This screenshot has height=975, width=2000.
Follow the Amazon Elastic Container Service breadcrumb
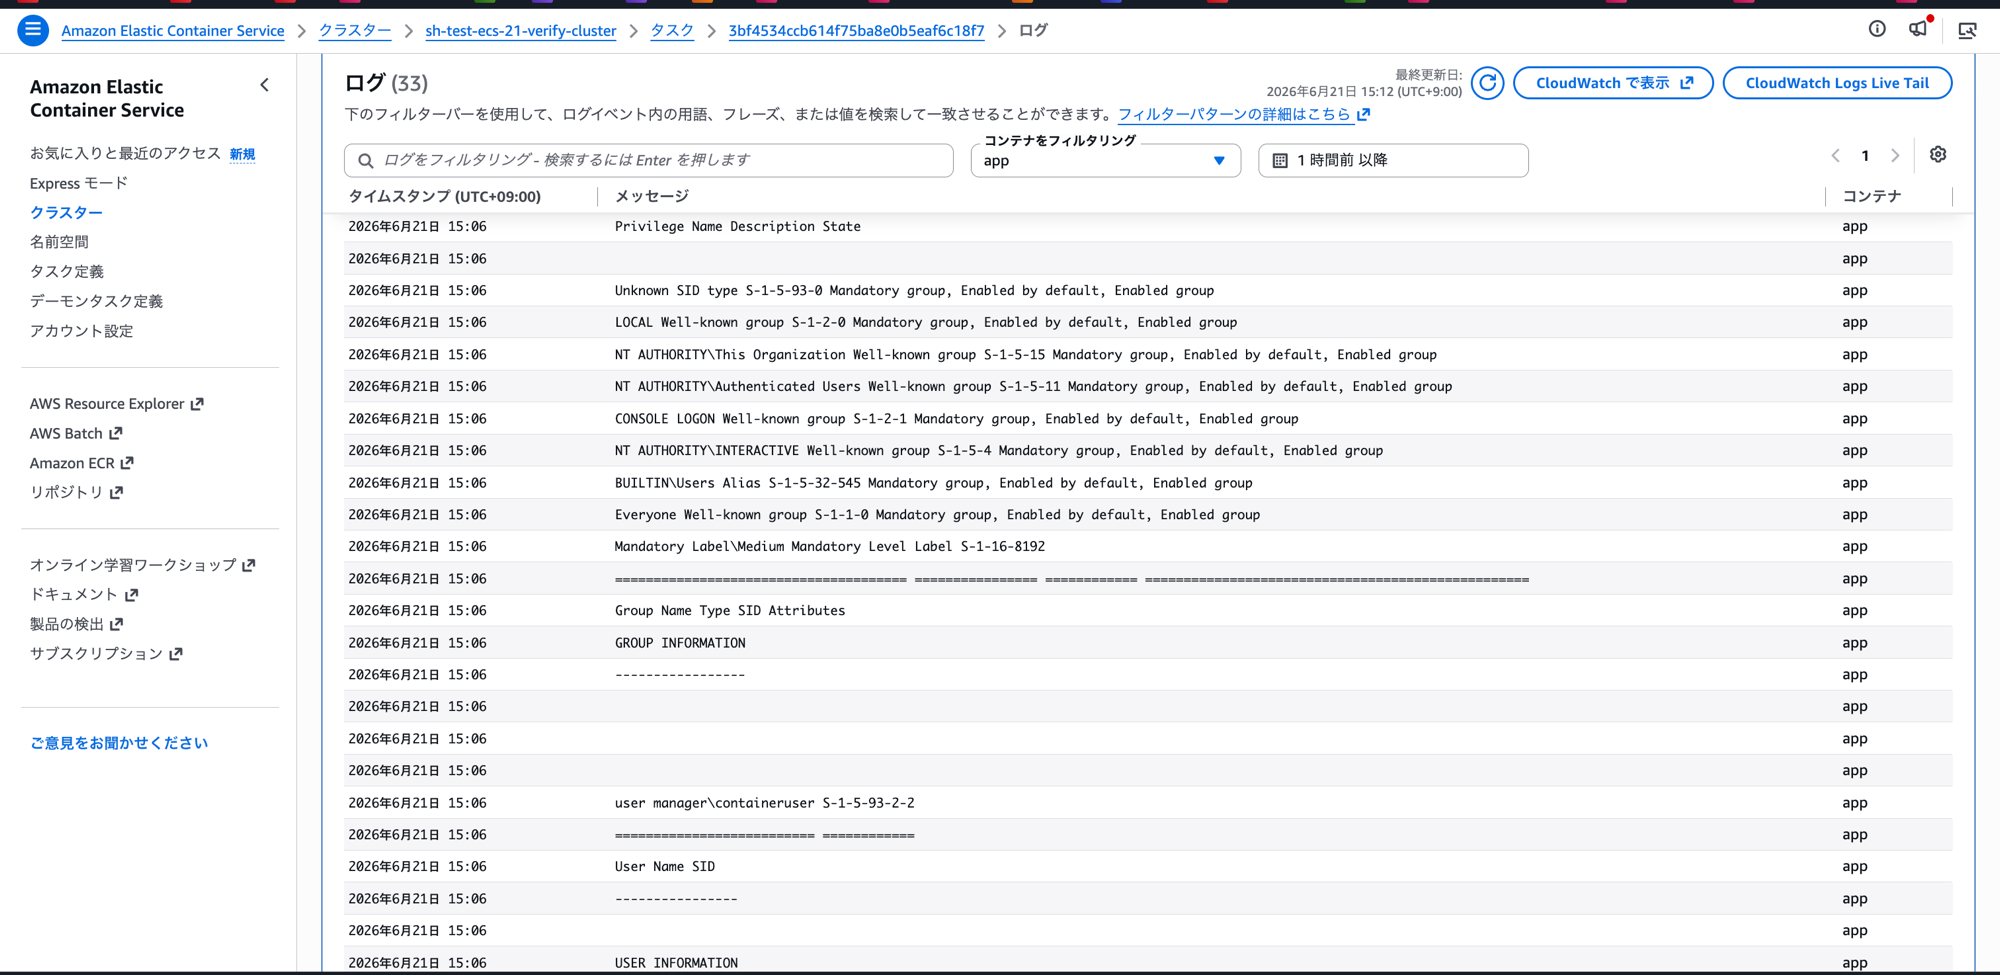pyautogui.click(x=173, y=31)
